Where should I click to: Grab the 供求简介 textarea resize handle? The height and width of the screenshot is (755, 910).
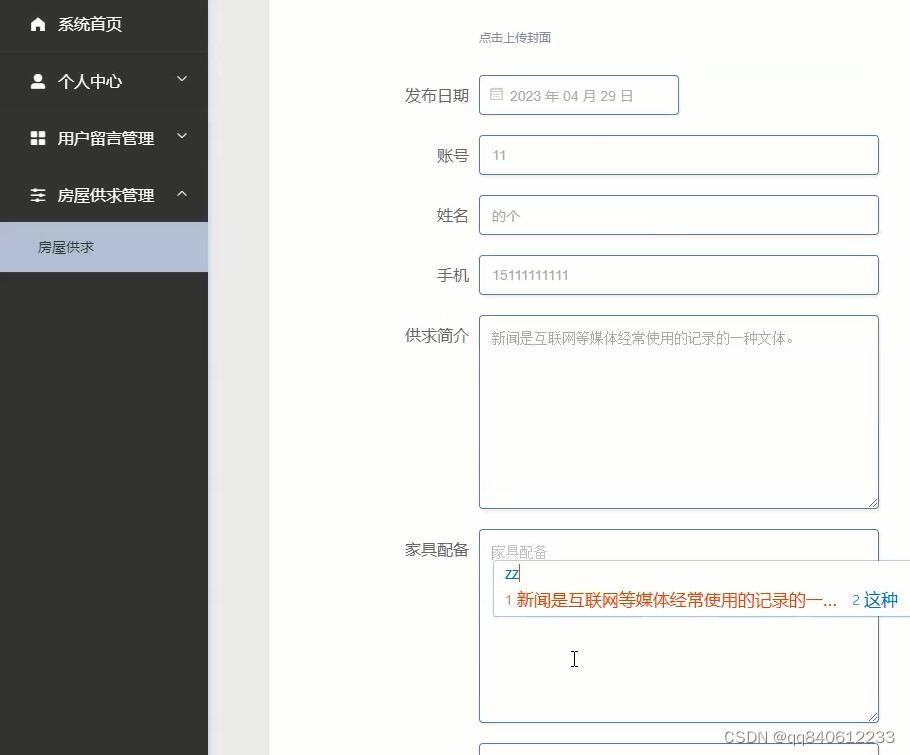click(x=873, y=503)
